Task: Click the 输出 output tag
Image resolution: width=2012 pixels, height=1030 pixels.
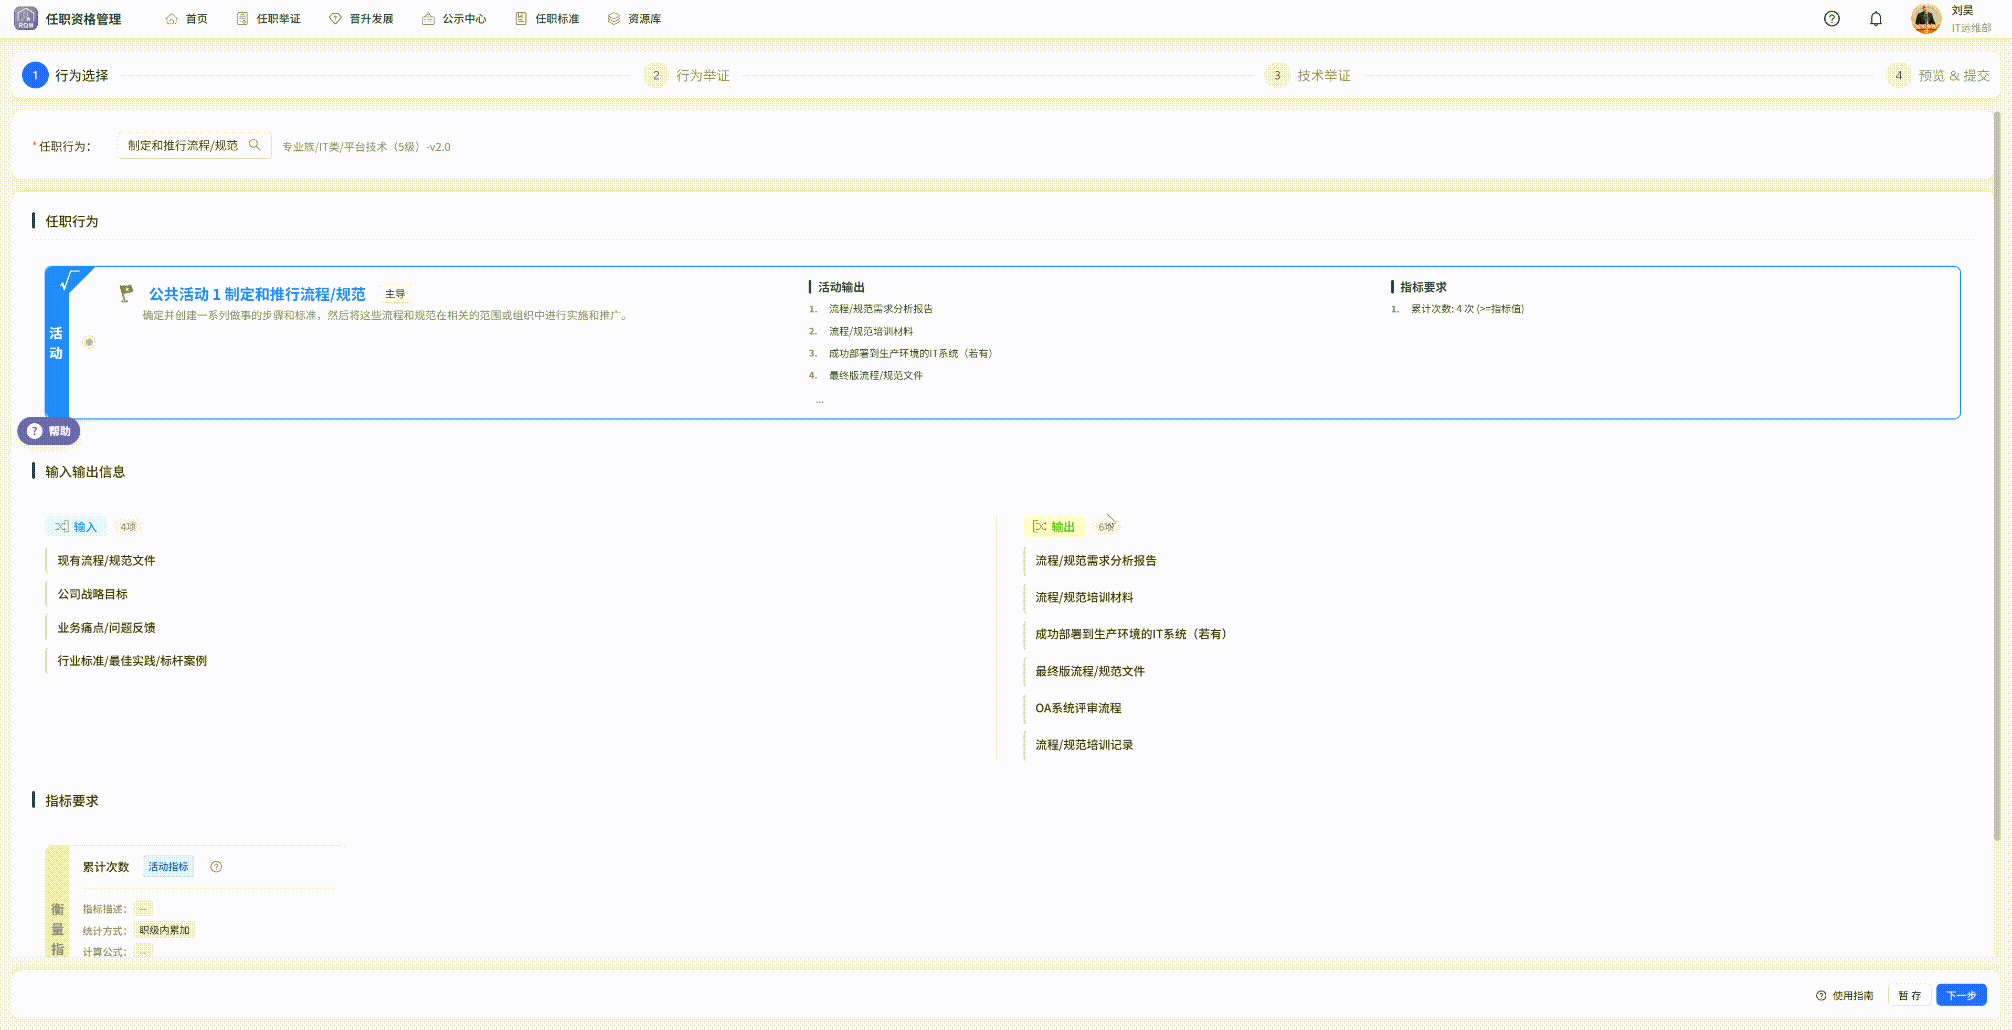Action: click(x=1054, y=526)
